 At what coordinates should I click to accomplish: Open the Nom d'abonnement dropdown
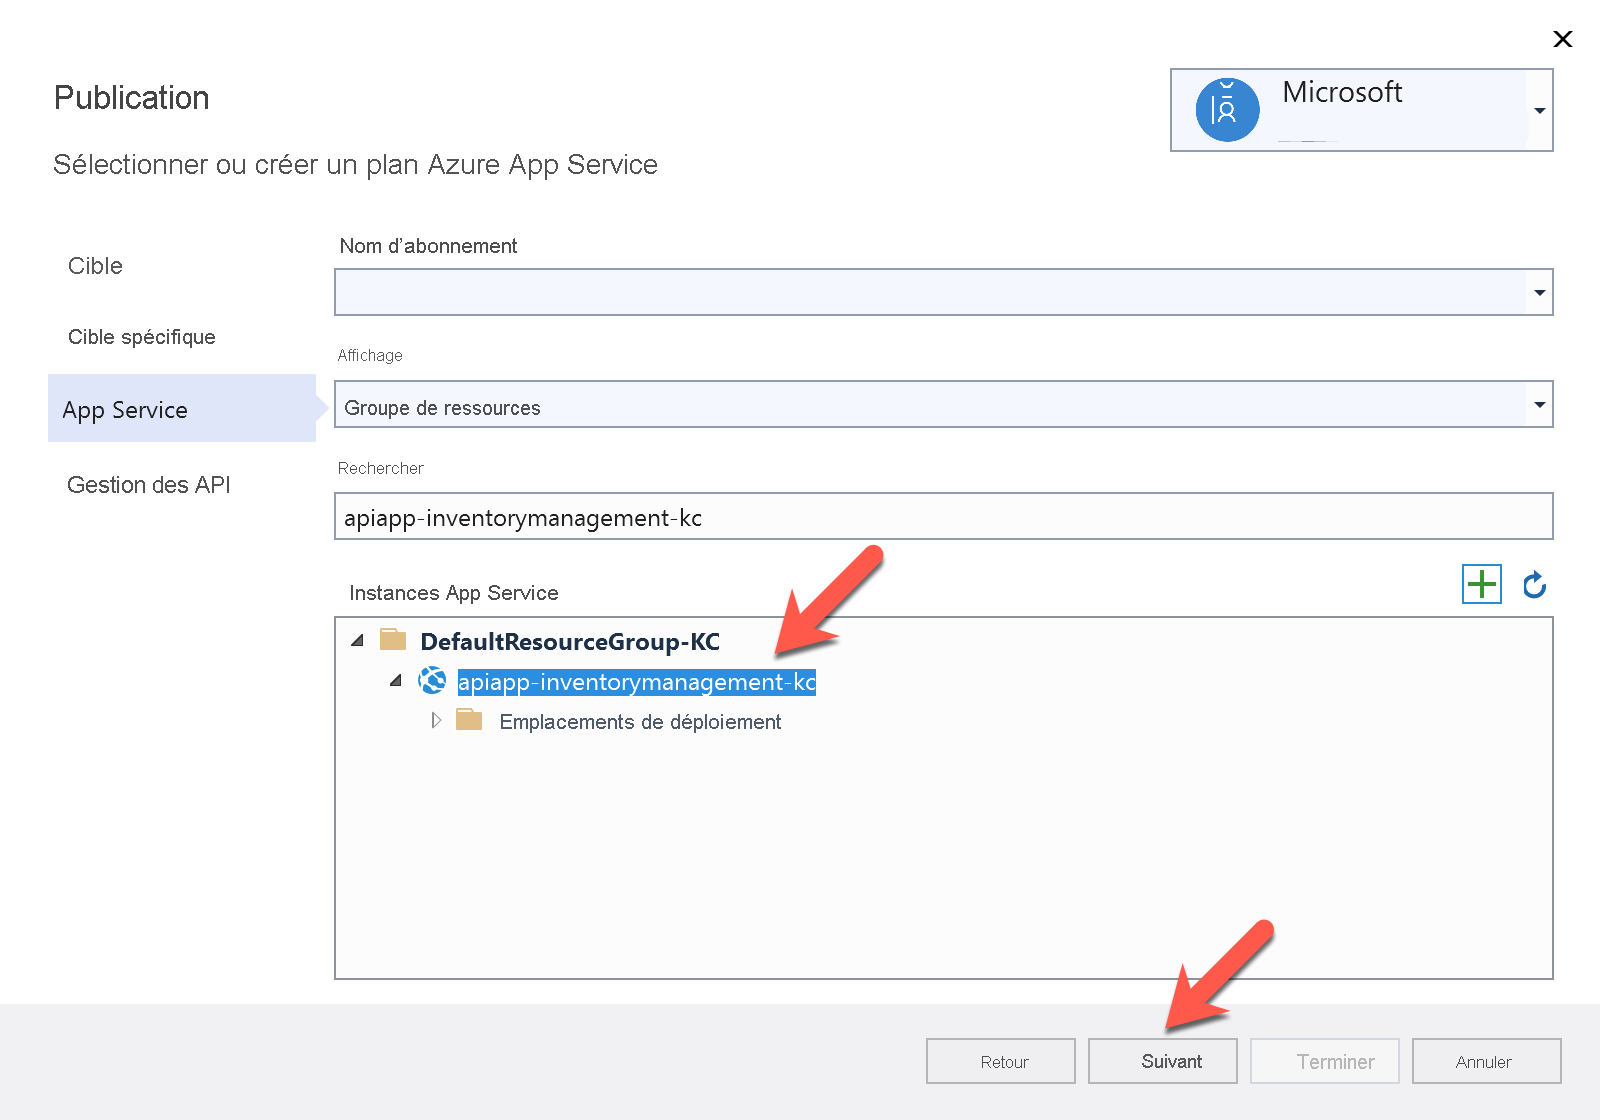pyautogui.click(x=1539, y=292)
